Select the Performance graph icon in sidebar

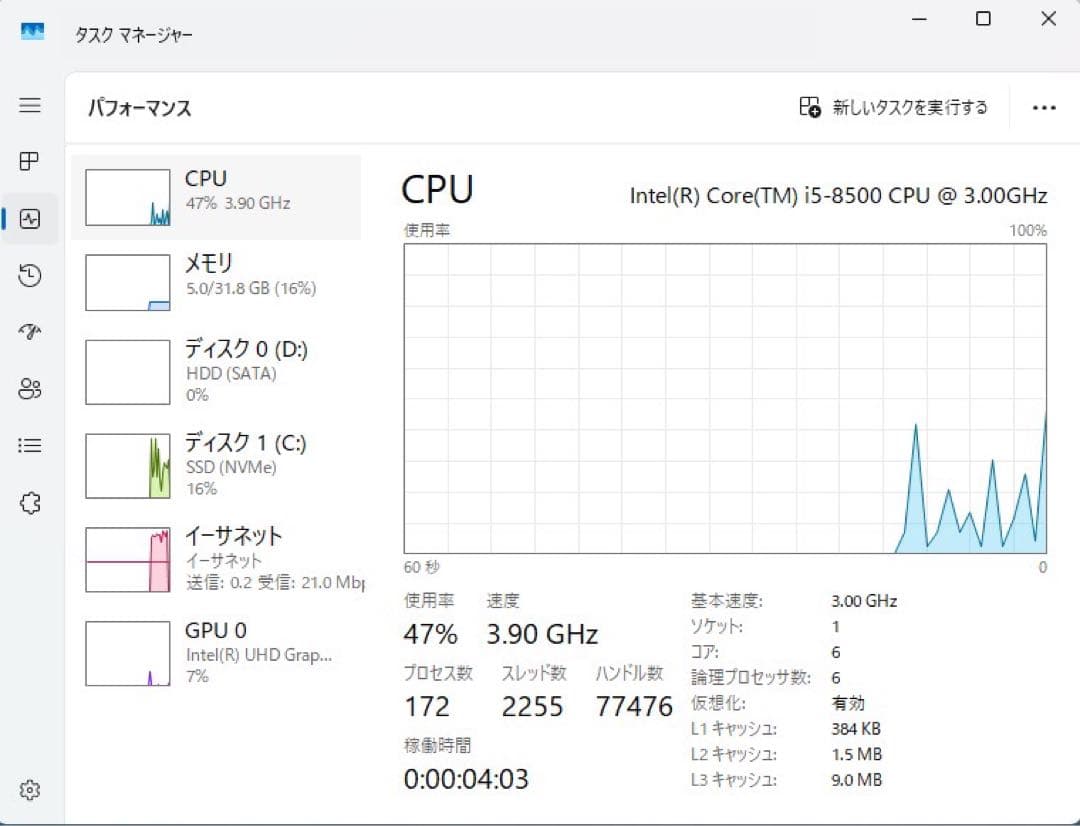(x=30, y=218)
